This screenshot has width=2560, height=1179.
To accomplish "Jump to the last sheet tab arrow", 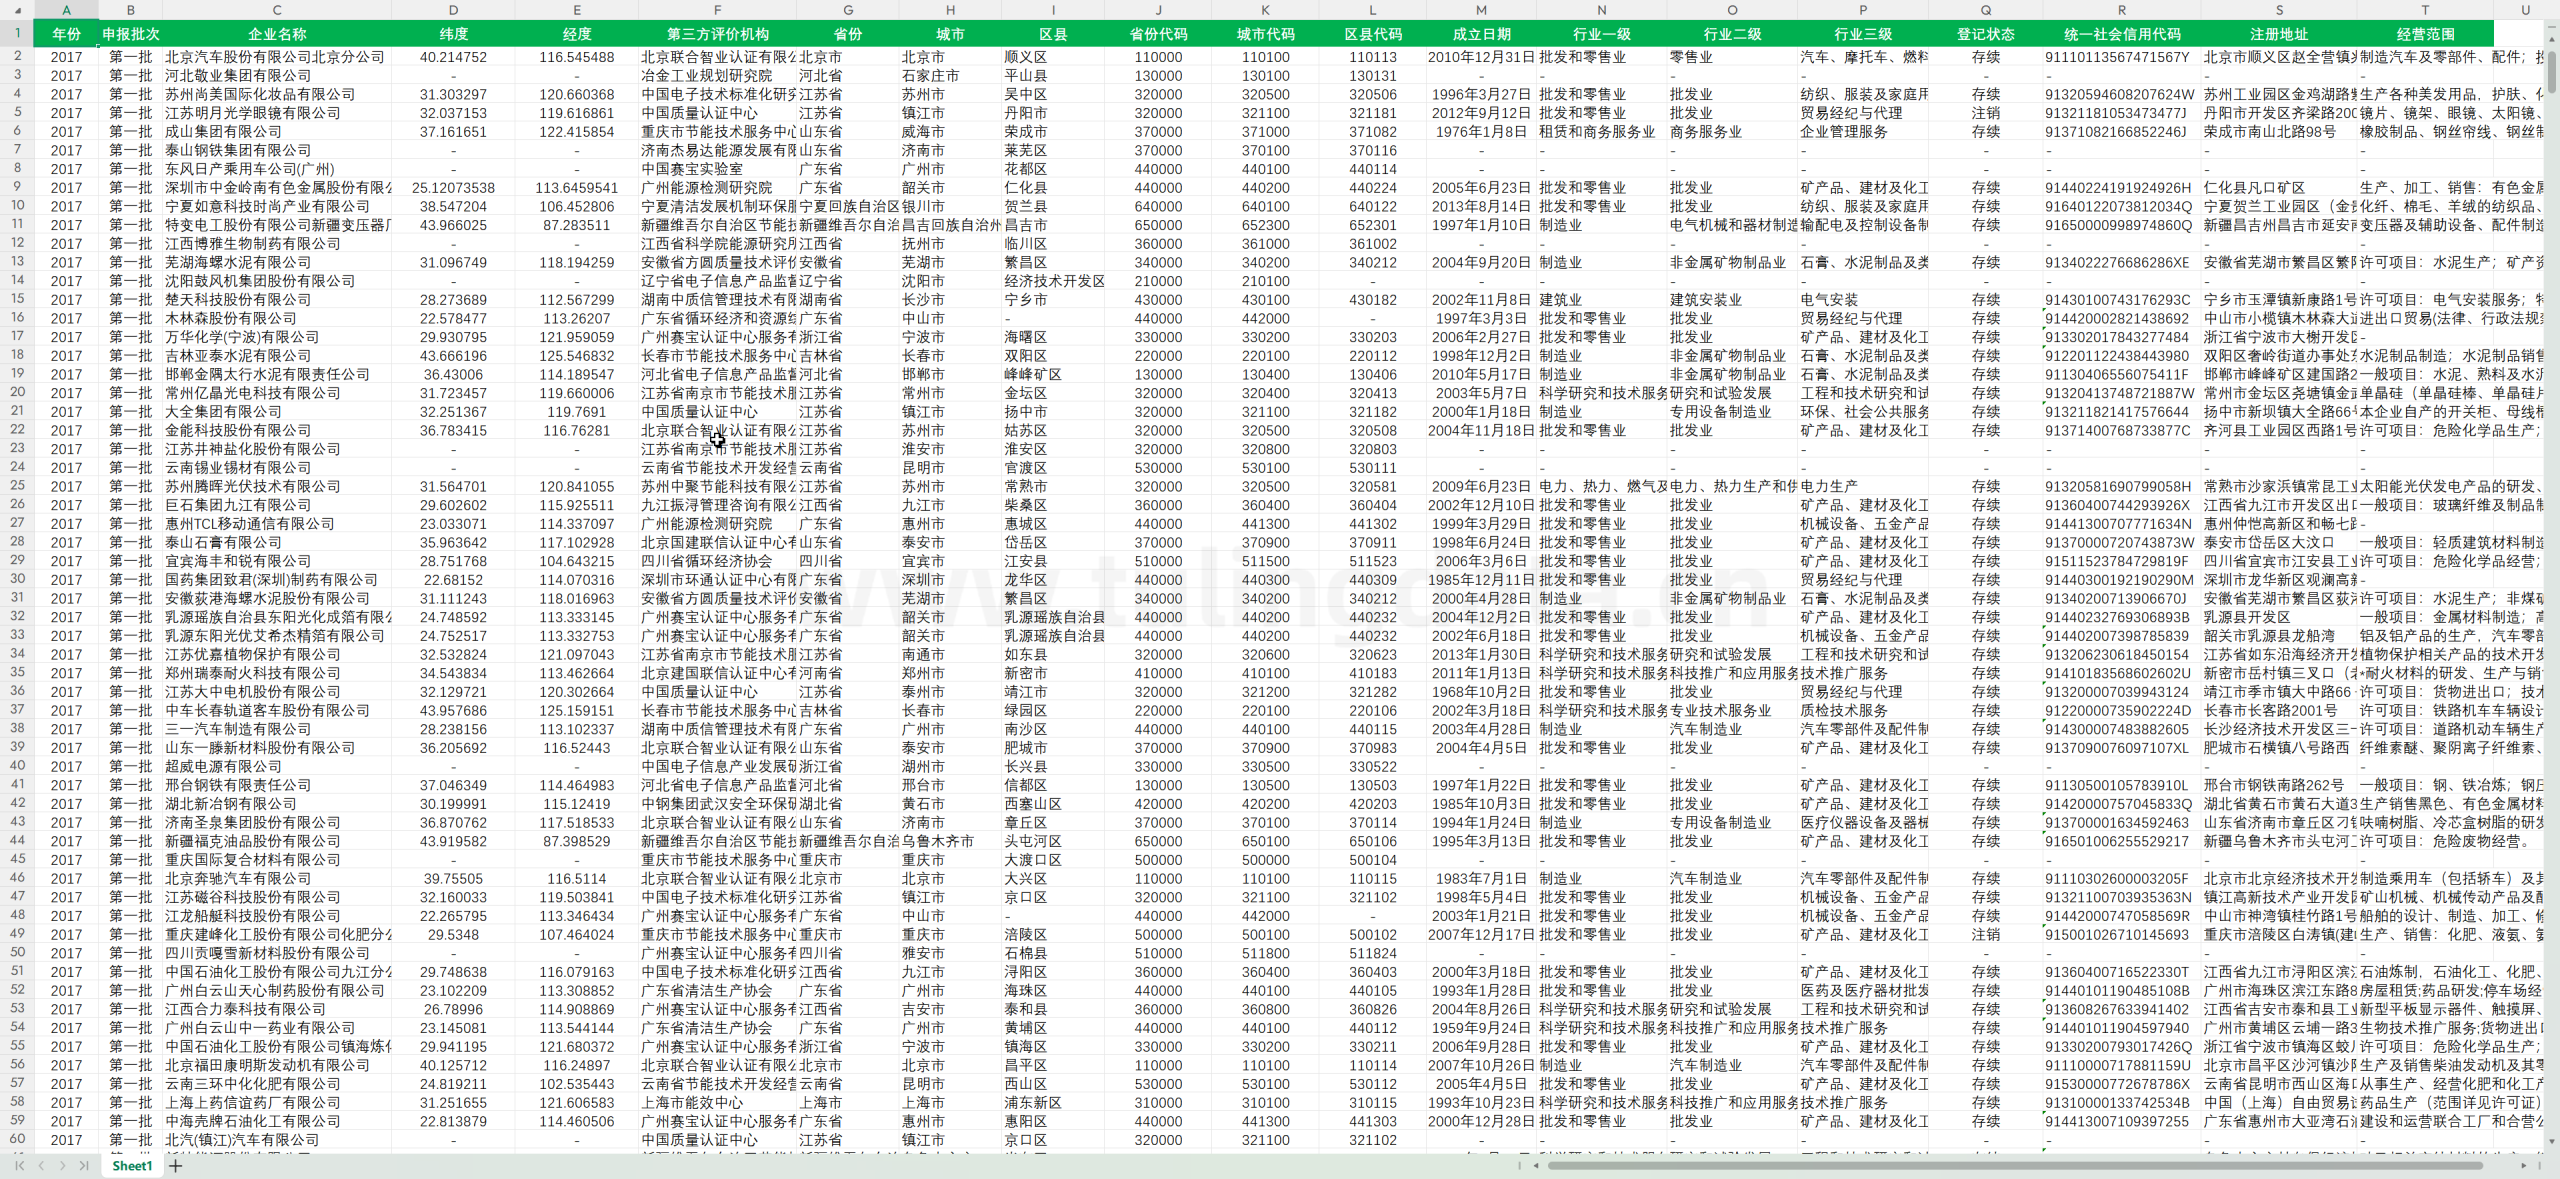I will (x=84, y=1165).
